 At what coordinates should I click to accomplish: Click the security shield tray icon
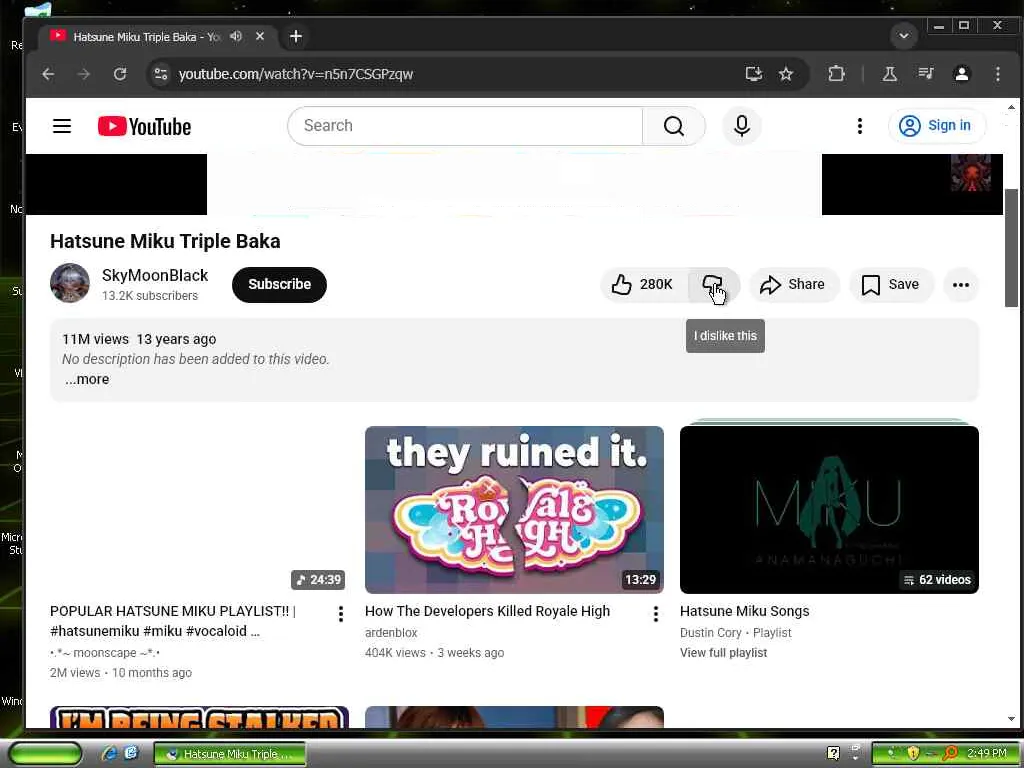point(913,753)
